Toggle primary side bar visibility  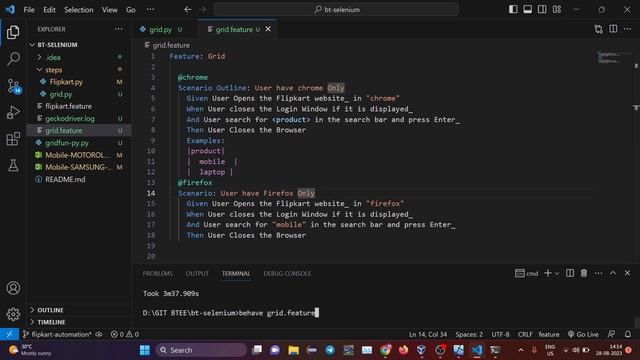(x=513, y=9)
